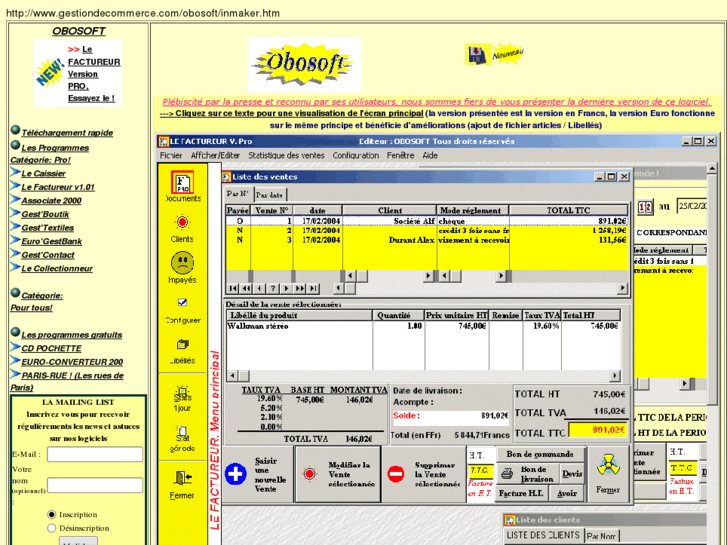
Task: Open the Le Collectionneur link
Action: [x=57, y=269]
